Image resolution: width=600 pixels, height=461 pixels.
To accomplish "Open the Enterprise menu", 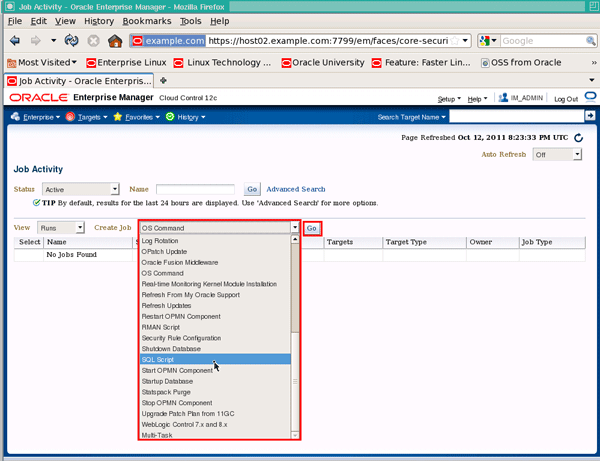I will pos(36,117).
